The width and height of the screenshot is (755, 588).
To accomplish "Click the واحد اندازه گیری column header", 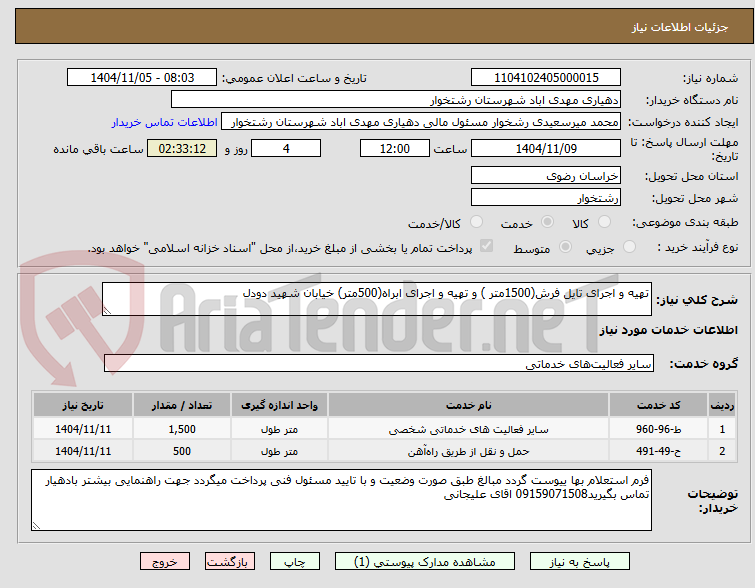I will [x=279, y=405].
